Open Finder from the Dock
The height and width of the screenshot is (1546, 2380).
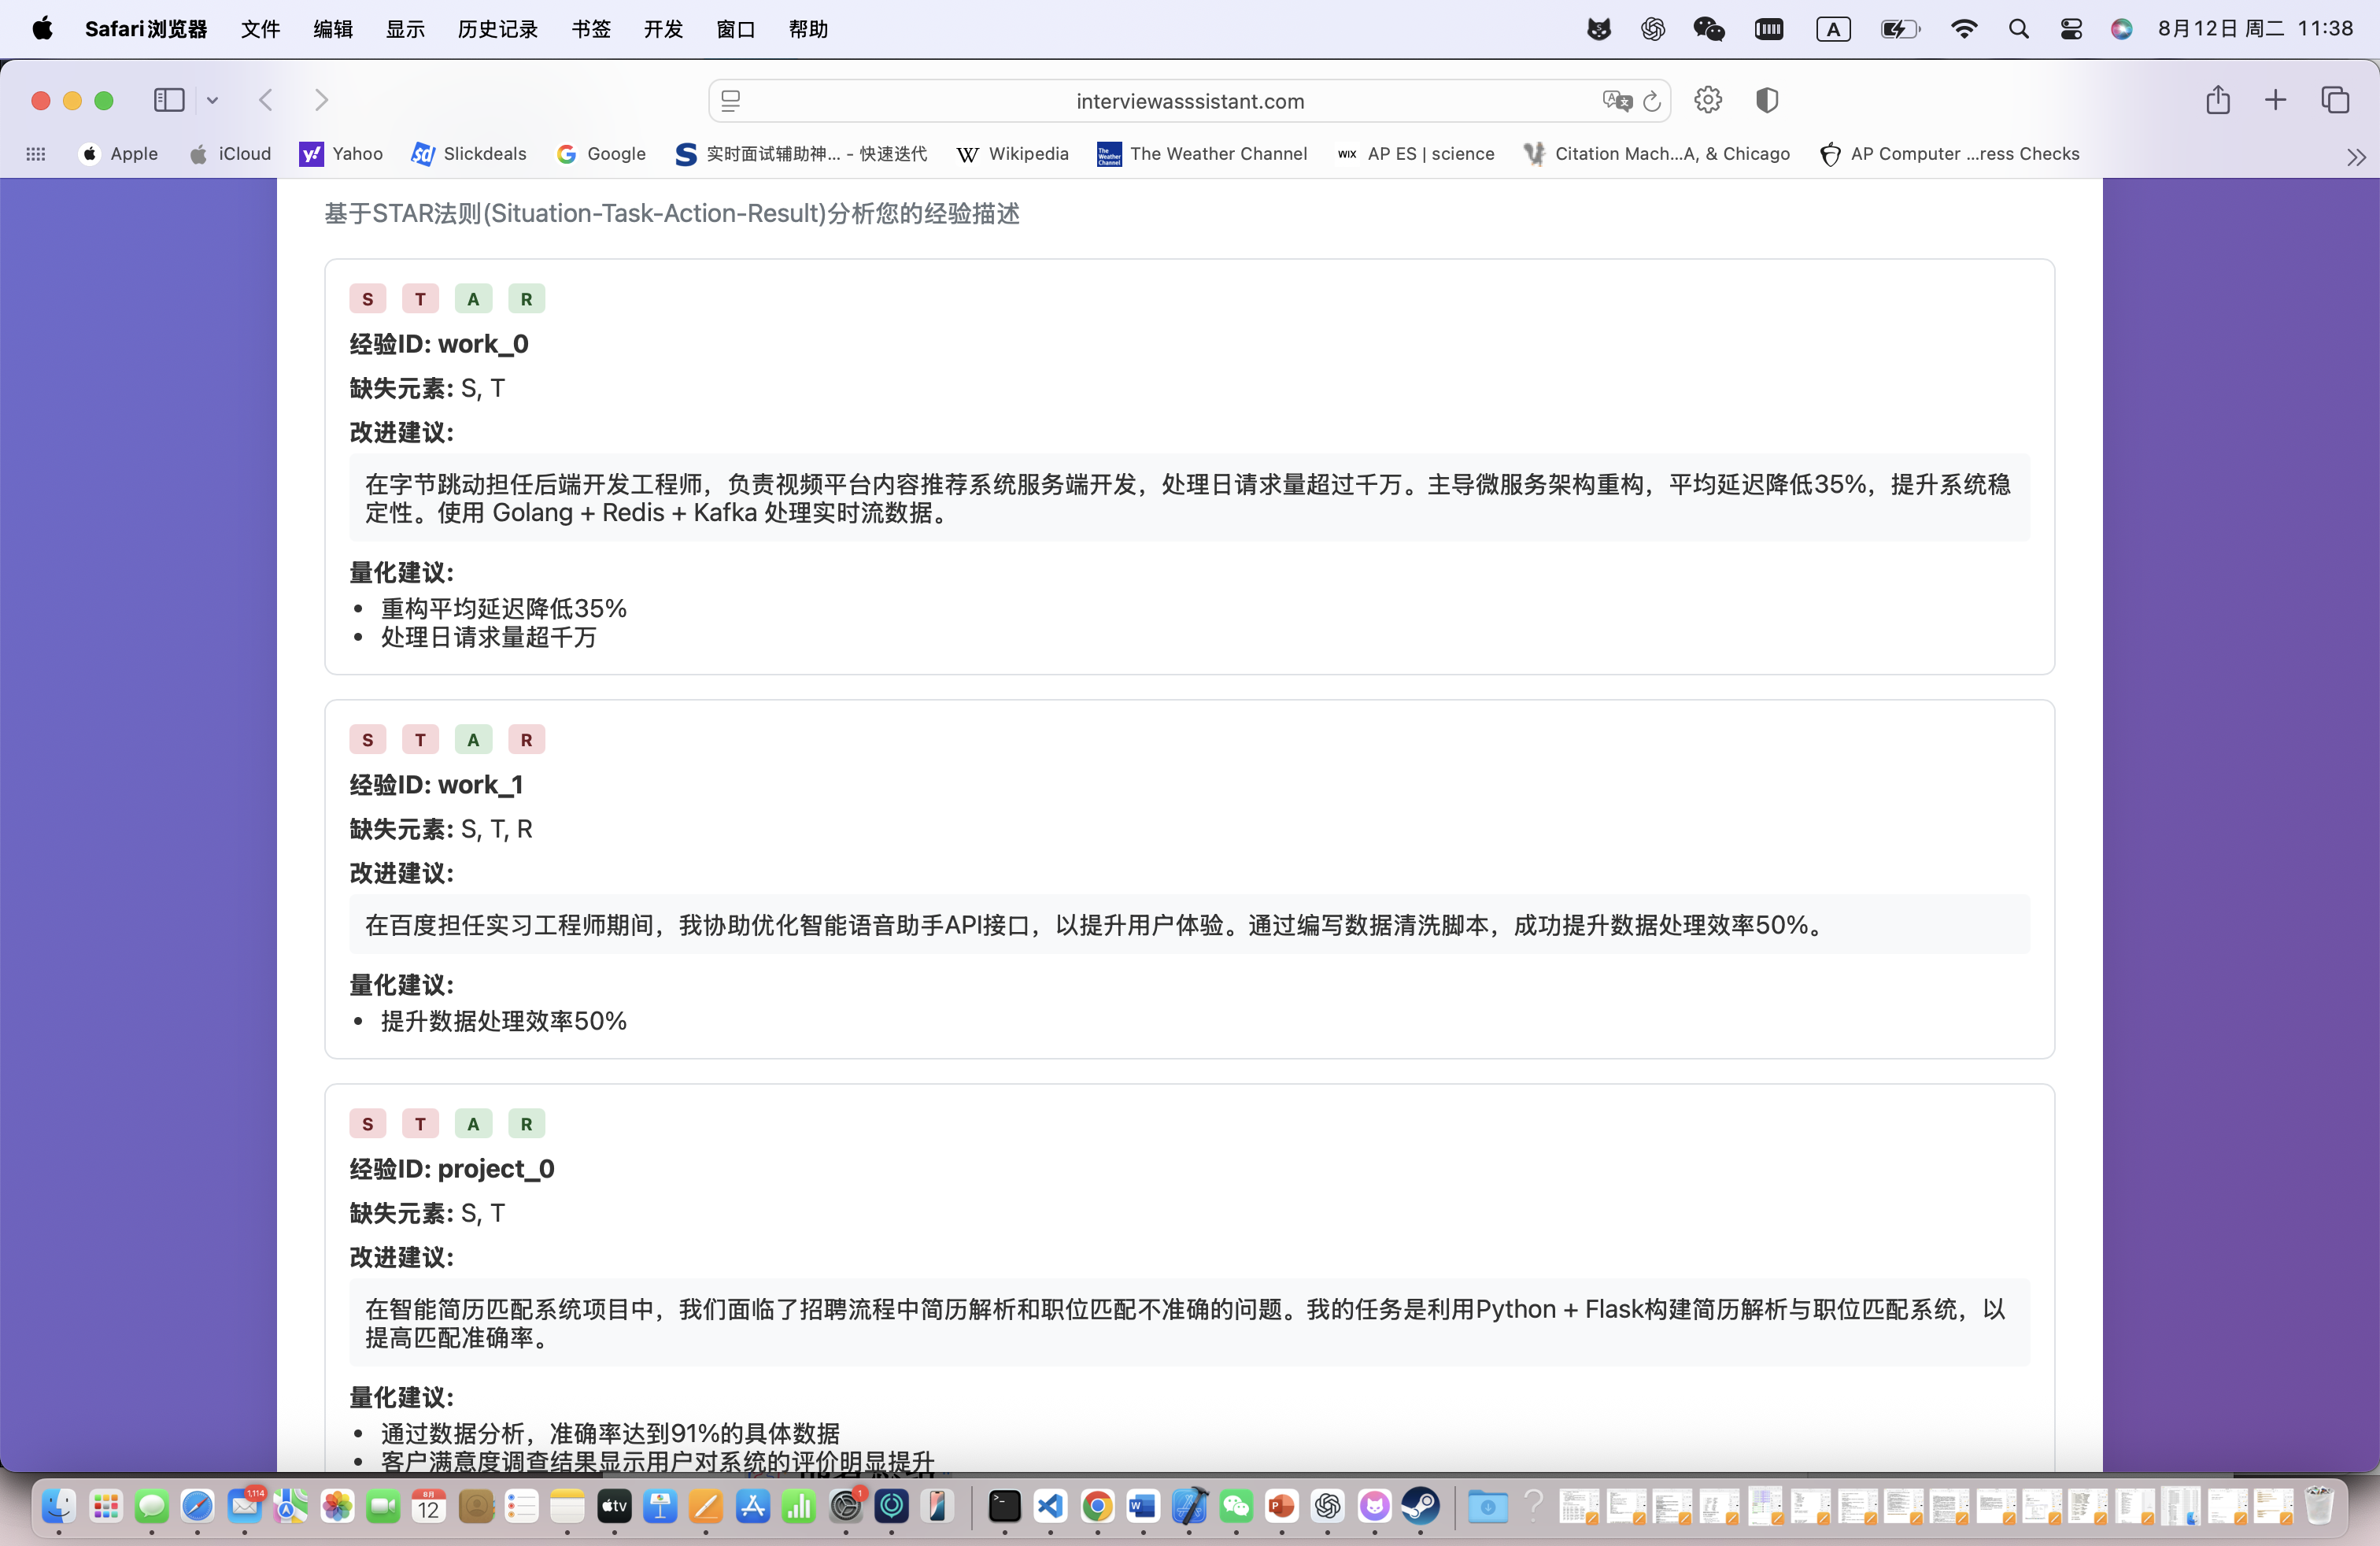point(59,1506)
